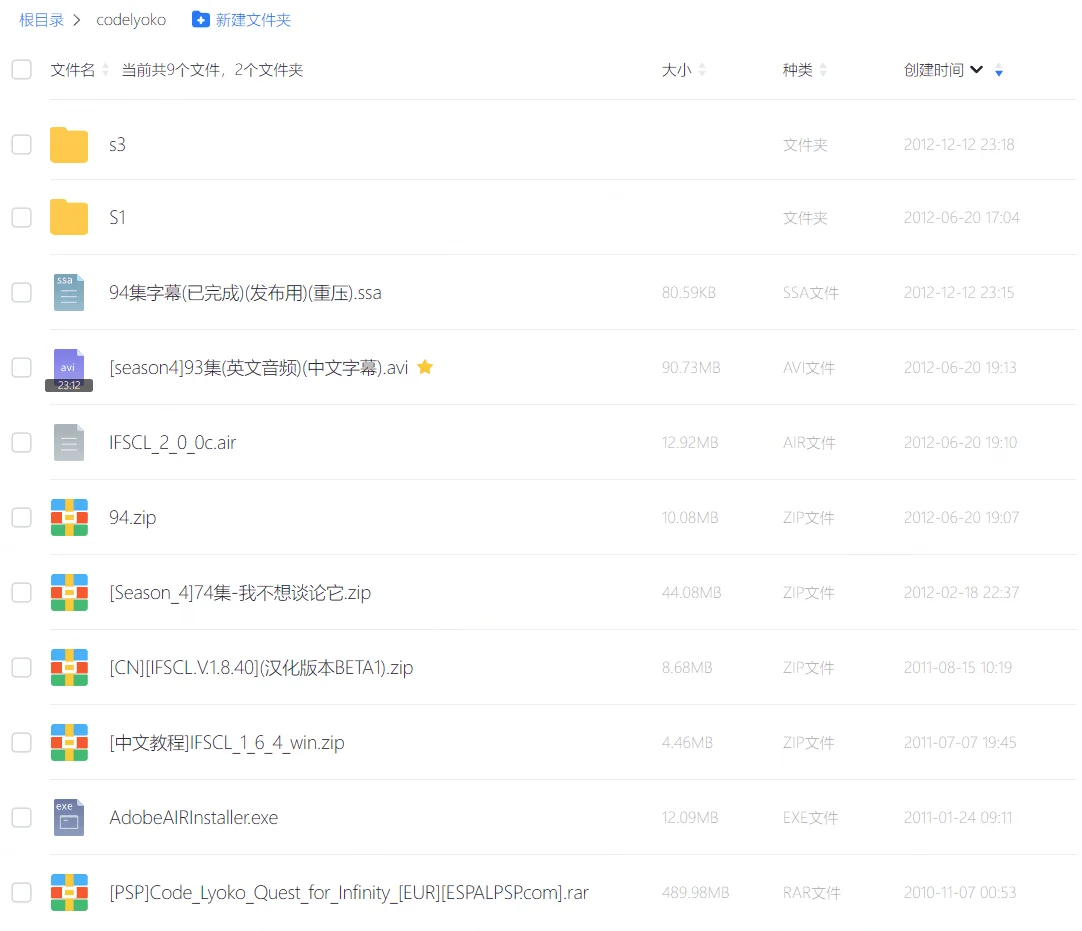Check the box for the s3 folder
The height and width of the screenshot is (931, 1082).
(x=21, y=144)
